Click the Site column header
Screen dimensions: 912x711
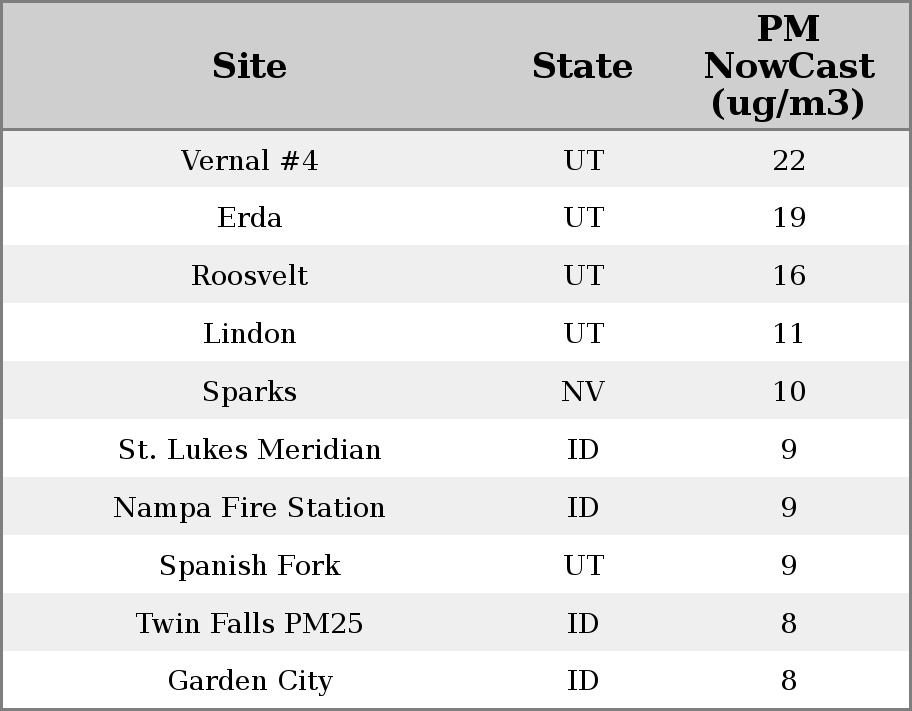[249, 66]
